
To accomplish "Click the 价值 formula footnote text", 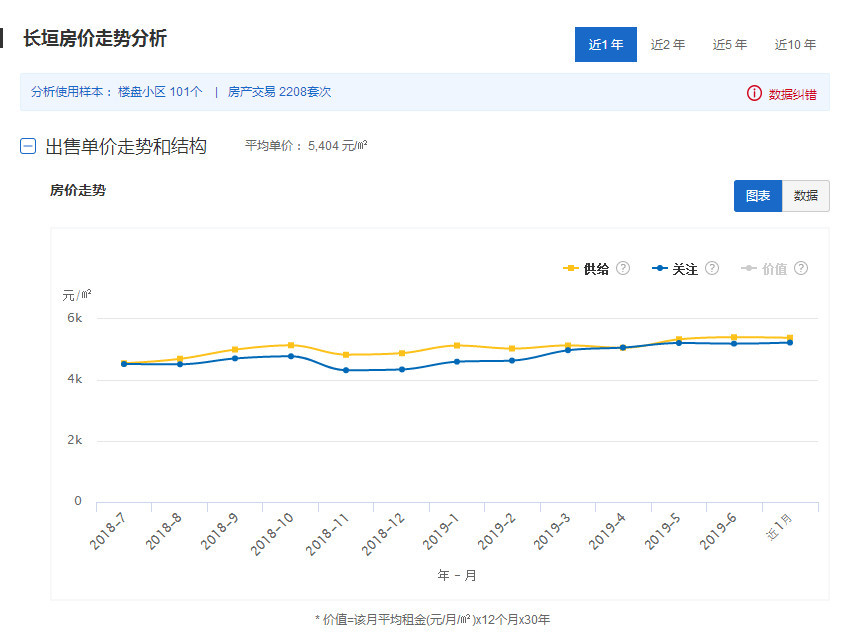I will (x=432, y=619).
